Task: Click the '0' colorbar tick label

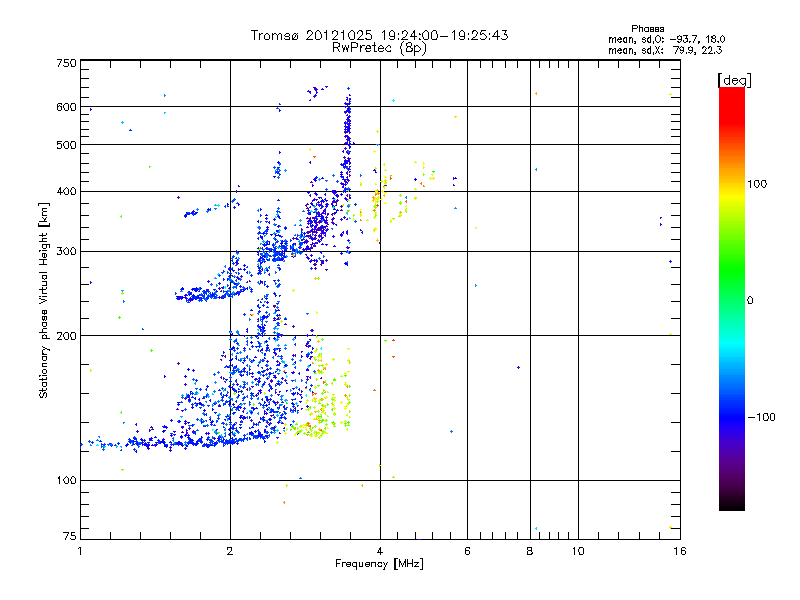Action: (749, 301)
